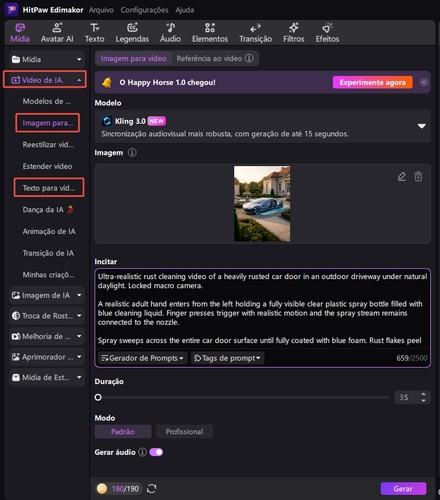
Task: Open the Elementos panel
Action: point(210,33)
